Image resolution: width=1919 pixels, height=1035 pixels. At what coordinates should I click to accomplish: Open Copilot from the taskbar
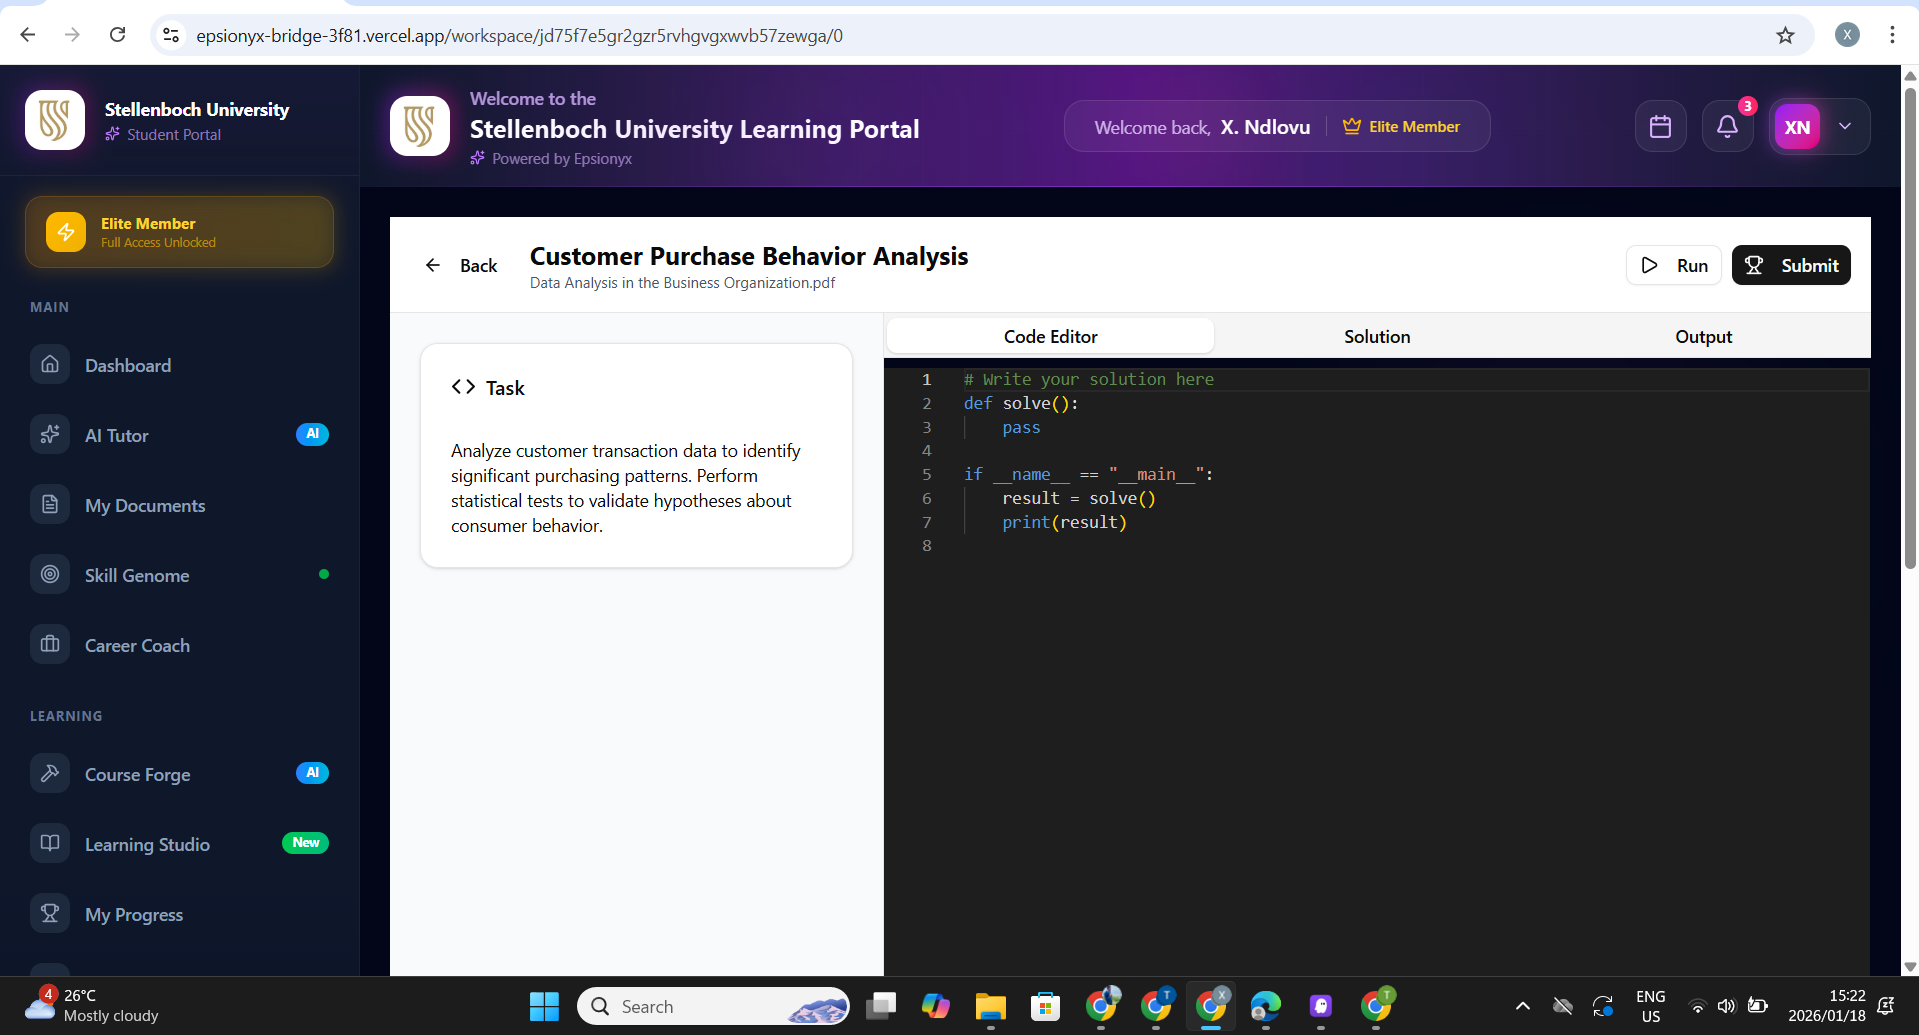(x=936, y=1006)
